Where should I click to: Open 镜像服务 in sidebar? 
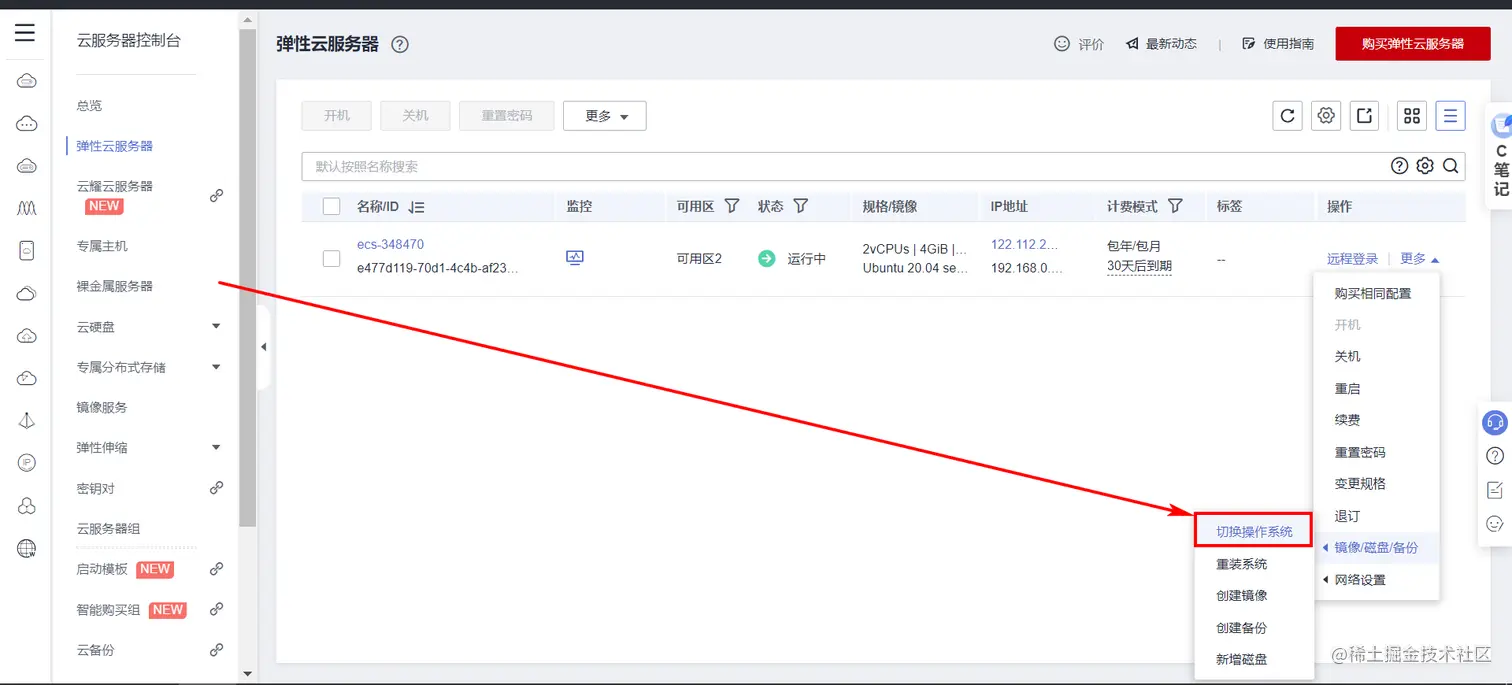tap(102, 407)
